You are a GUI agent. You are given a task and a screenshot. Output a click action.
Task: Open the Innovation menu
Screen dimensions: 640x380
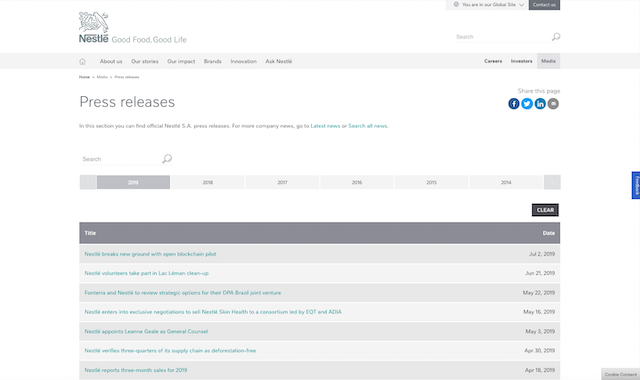point(244,61)
